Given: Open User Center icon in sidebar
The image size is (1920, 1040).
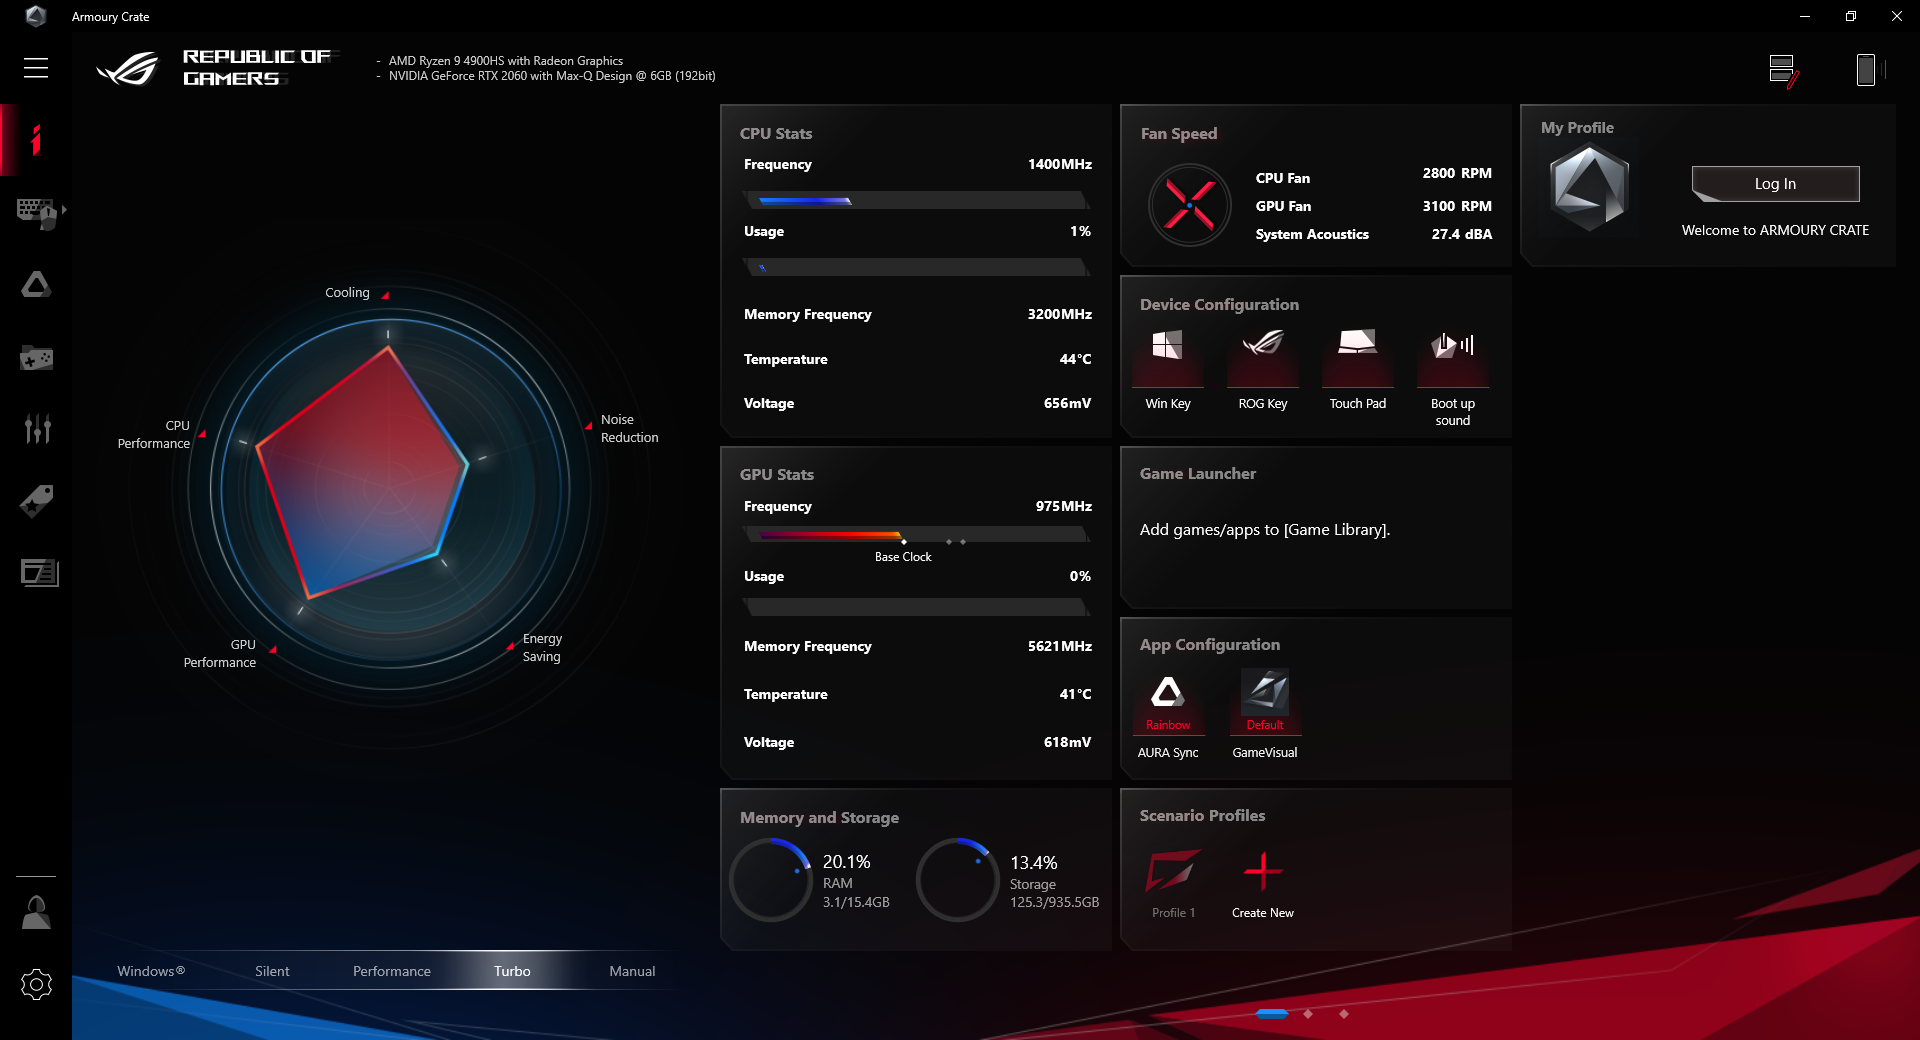Looking at the screenshot, I should pos(36,912).
